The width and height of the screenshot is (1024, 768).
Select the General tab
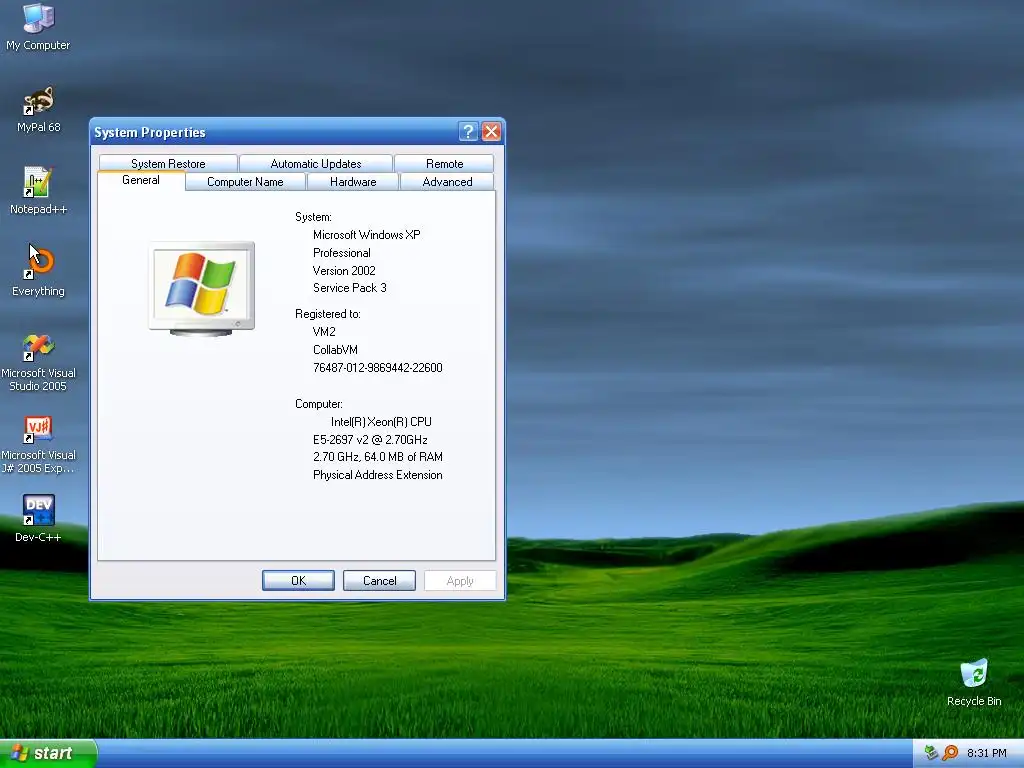[x=140, y=180]
